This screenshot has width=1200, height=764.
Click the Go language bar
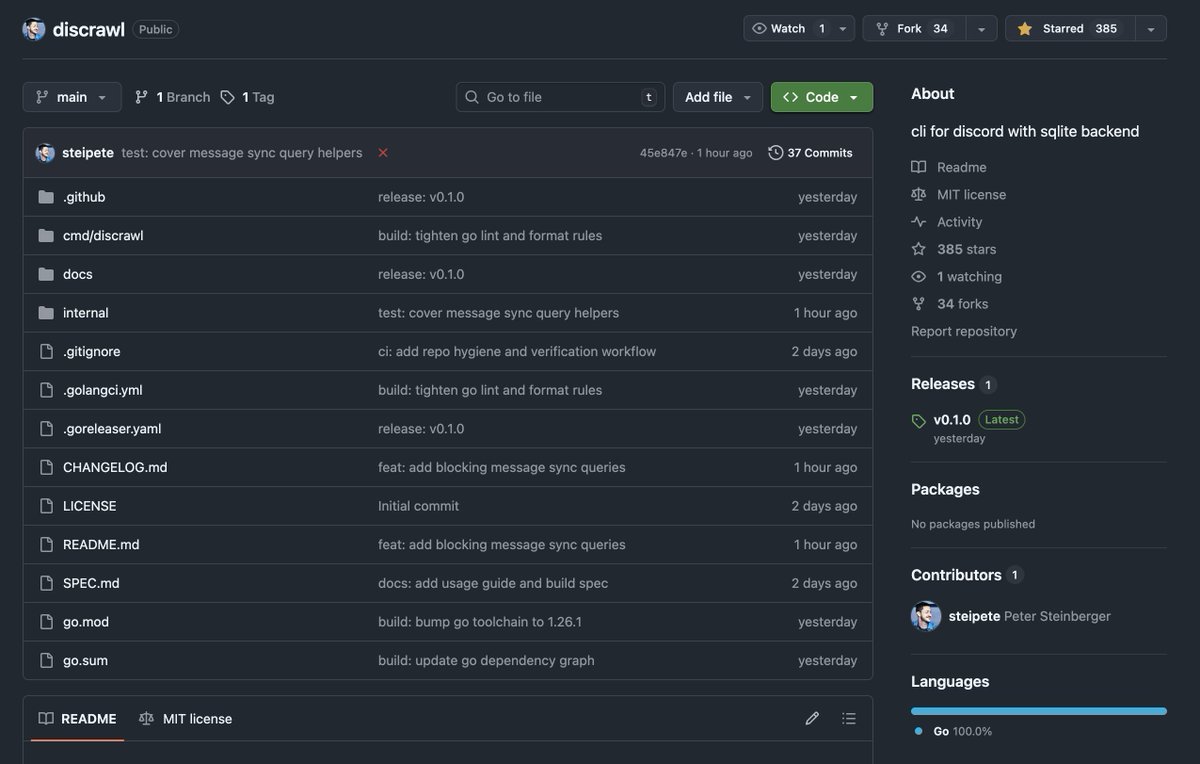pyautogui.click(x=1039, y=711)
